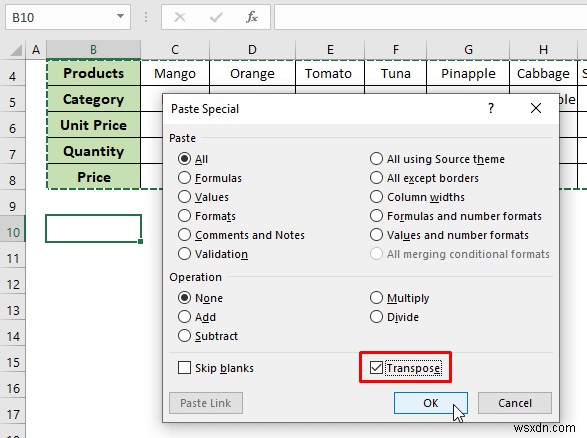
Task: Select row 12 header
Action: pos(13,285)
